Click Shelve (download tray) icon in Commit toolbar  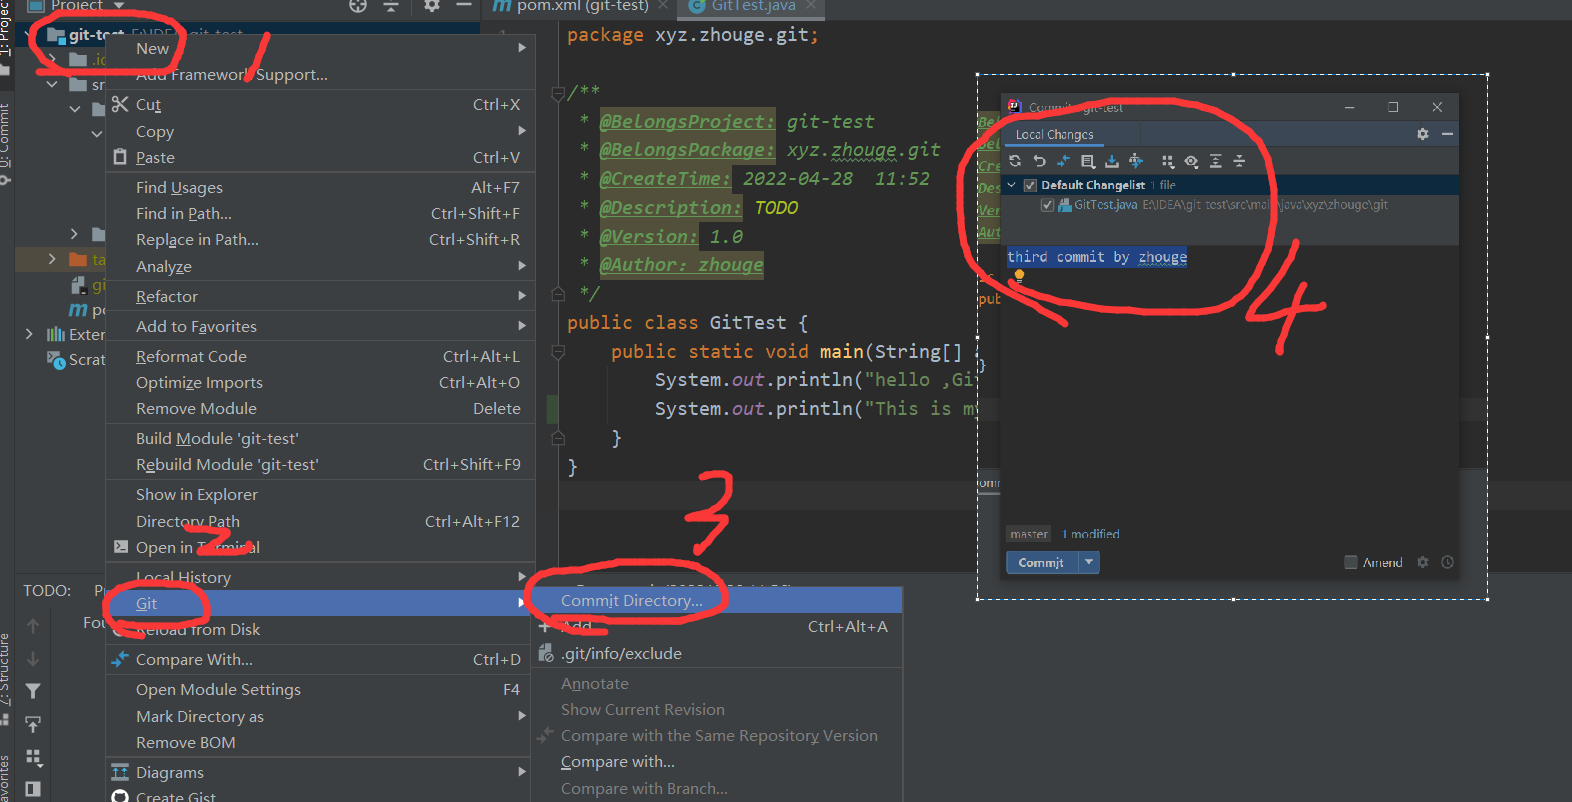[x=1112, y=161]
